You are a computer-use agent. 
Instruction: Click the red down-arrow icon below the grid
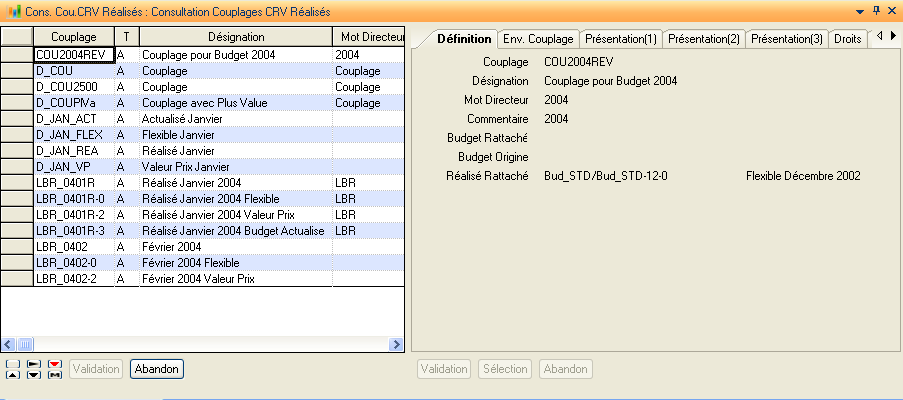[55, 364]
